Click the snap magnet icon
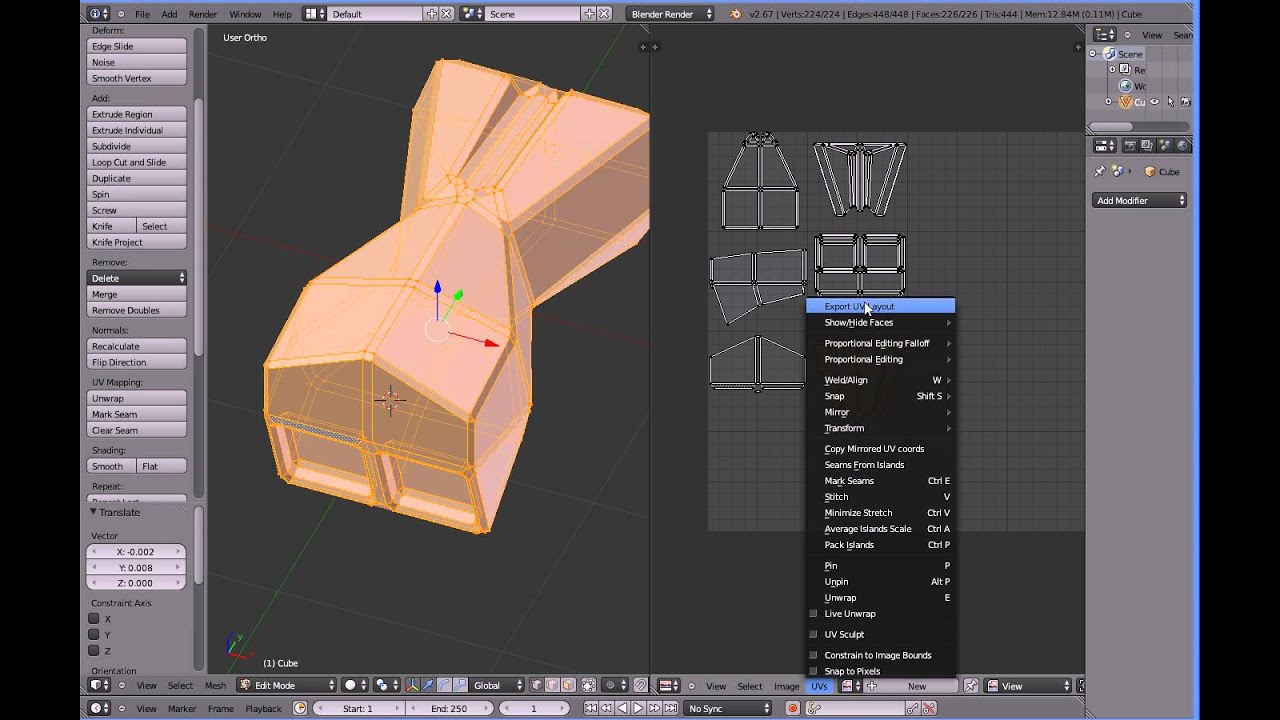 [x=641, y=685]
